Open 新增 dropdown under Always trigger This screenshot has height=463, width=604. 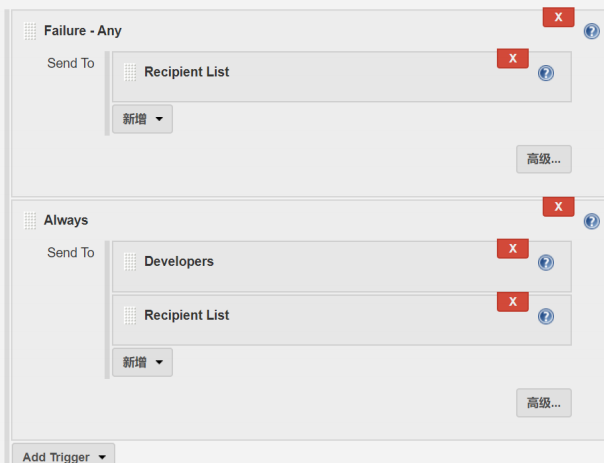pos(142,362)
